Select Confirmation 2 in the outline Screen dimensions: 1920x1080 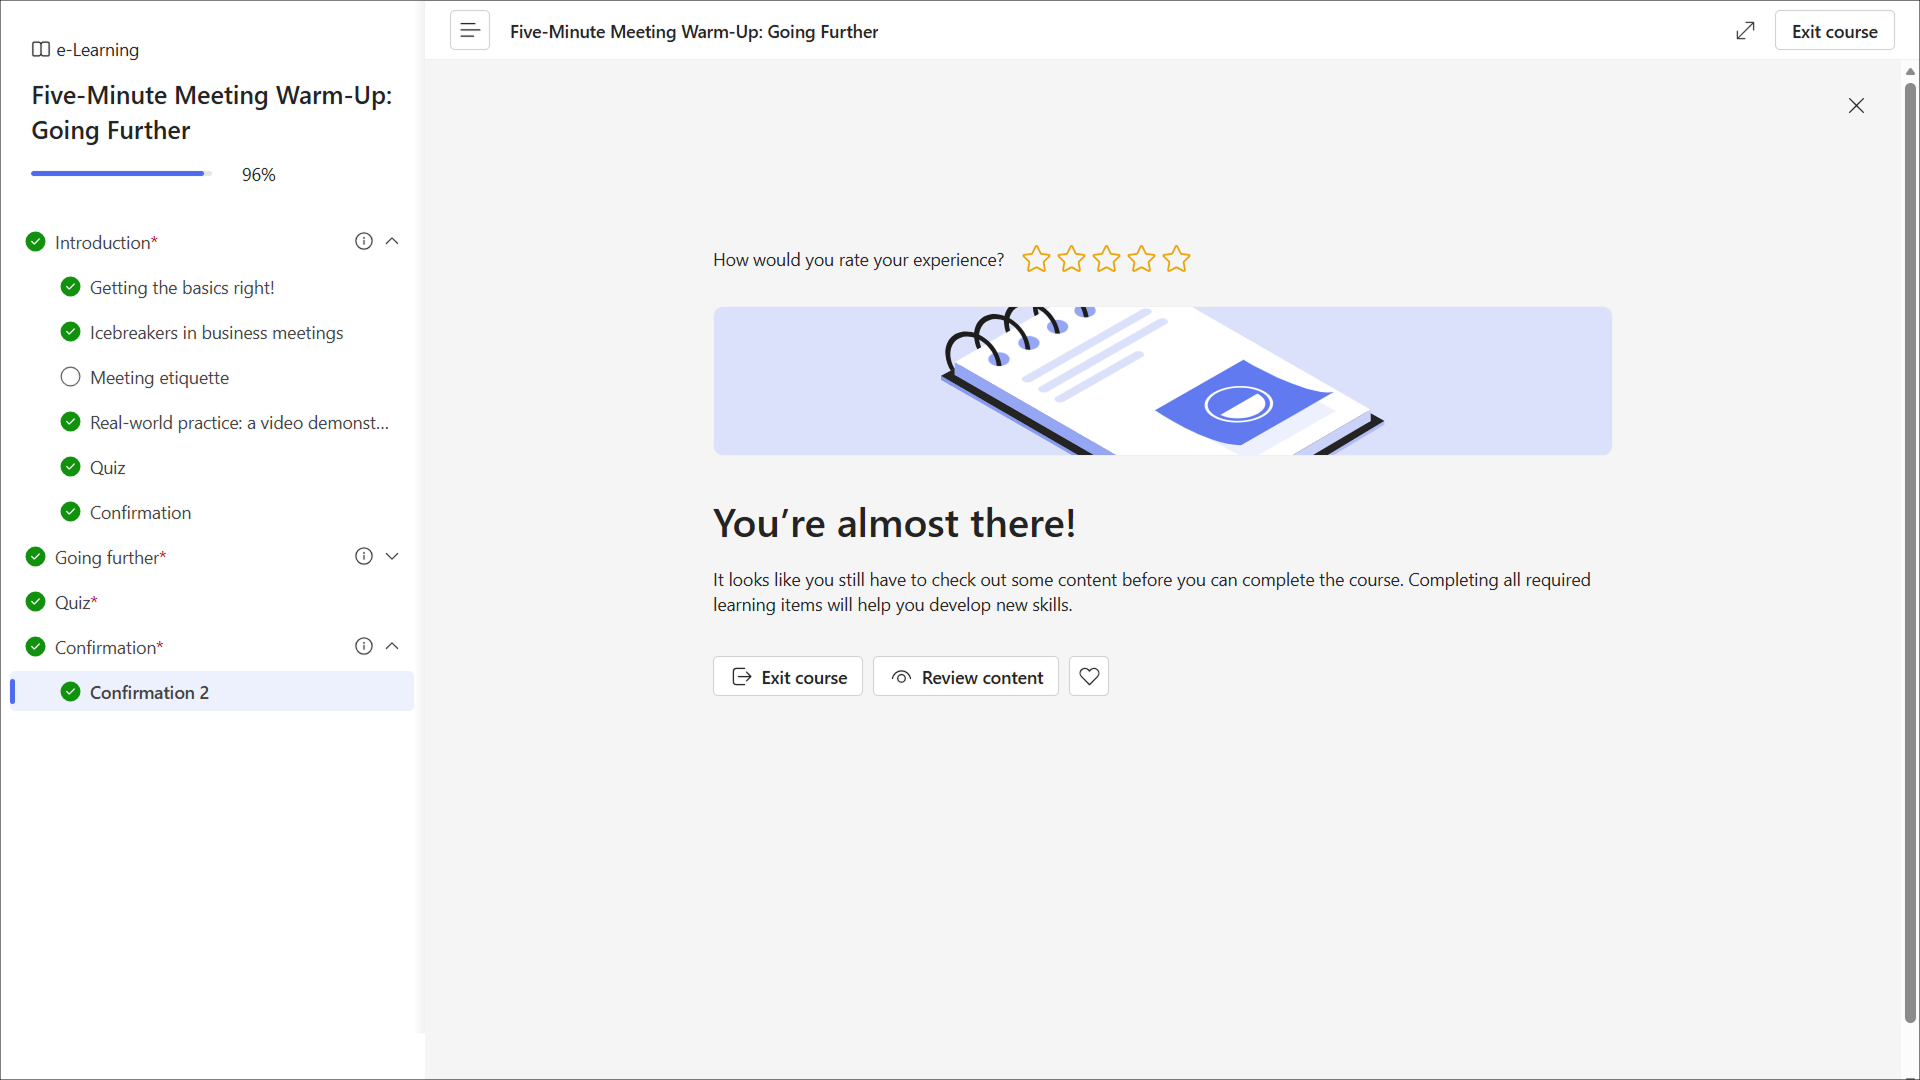(149, 692)
